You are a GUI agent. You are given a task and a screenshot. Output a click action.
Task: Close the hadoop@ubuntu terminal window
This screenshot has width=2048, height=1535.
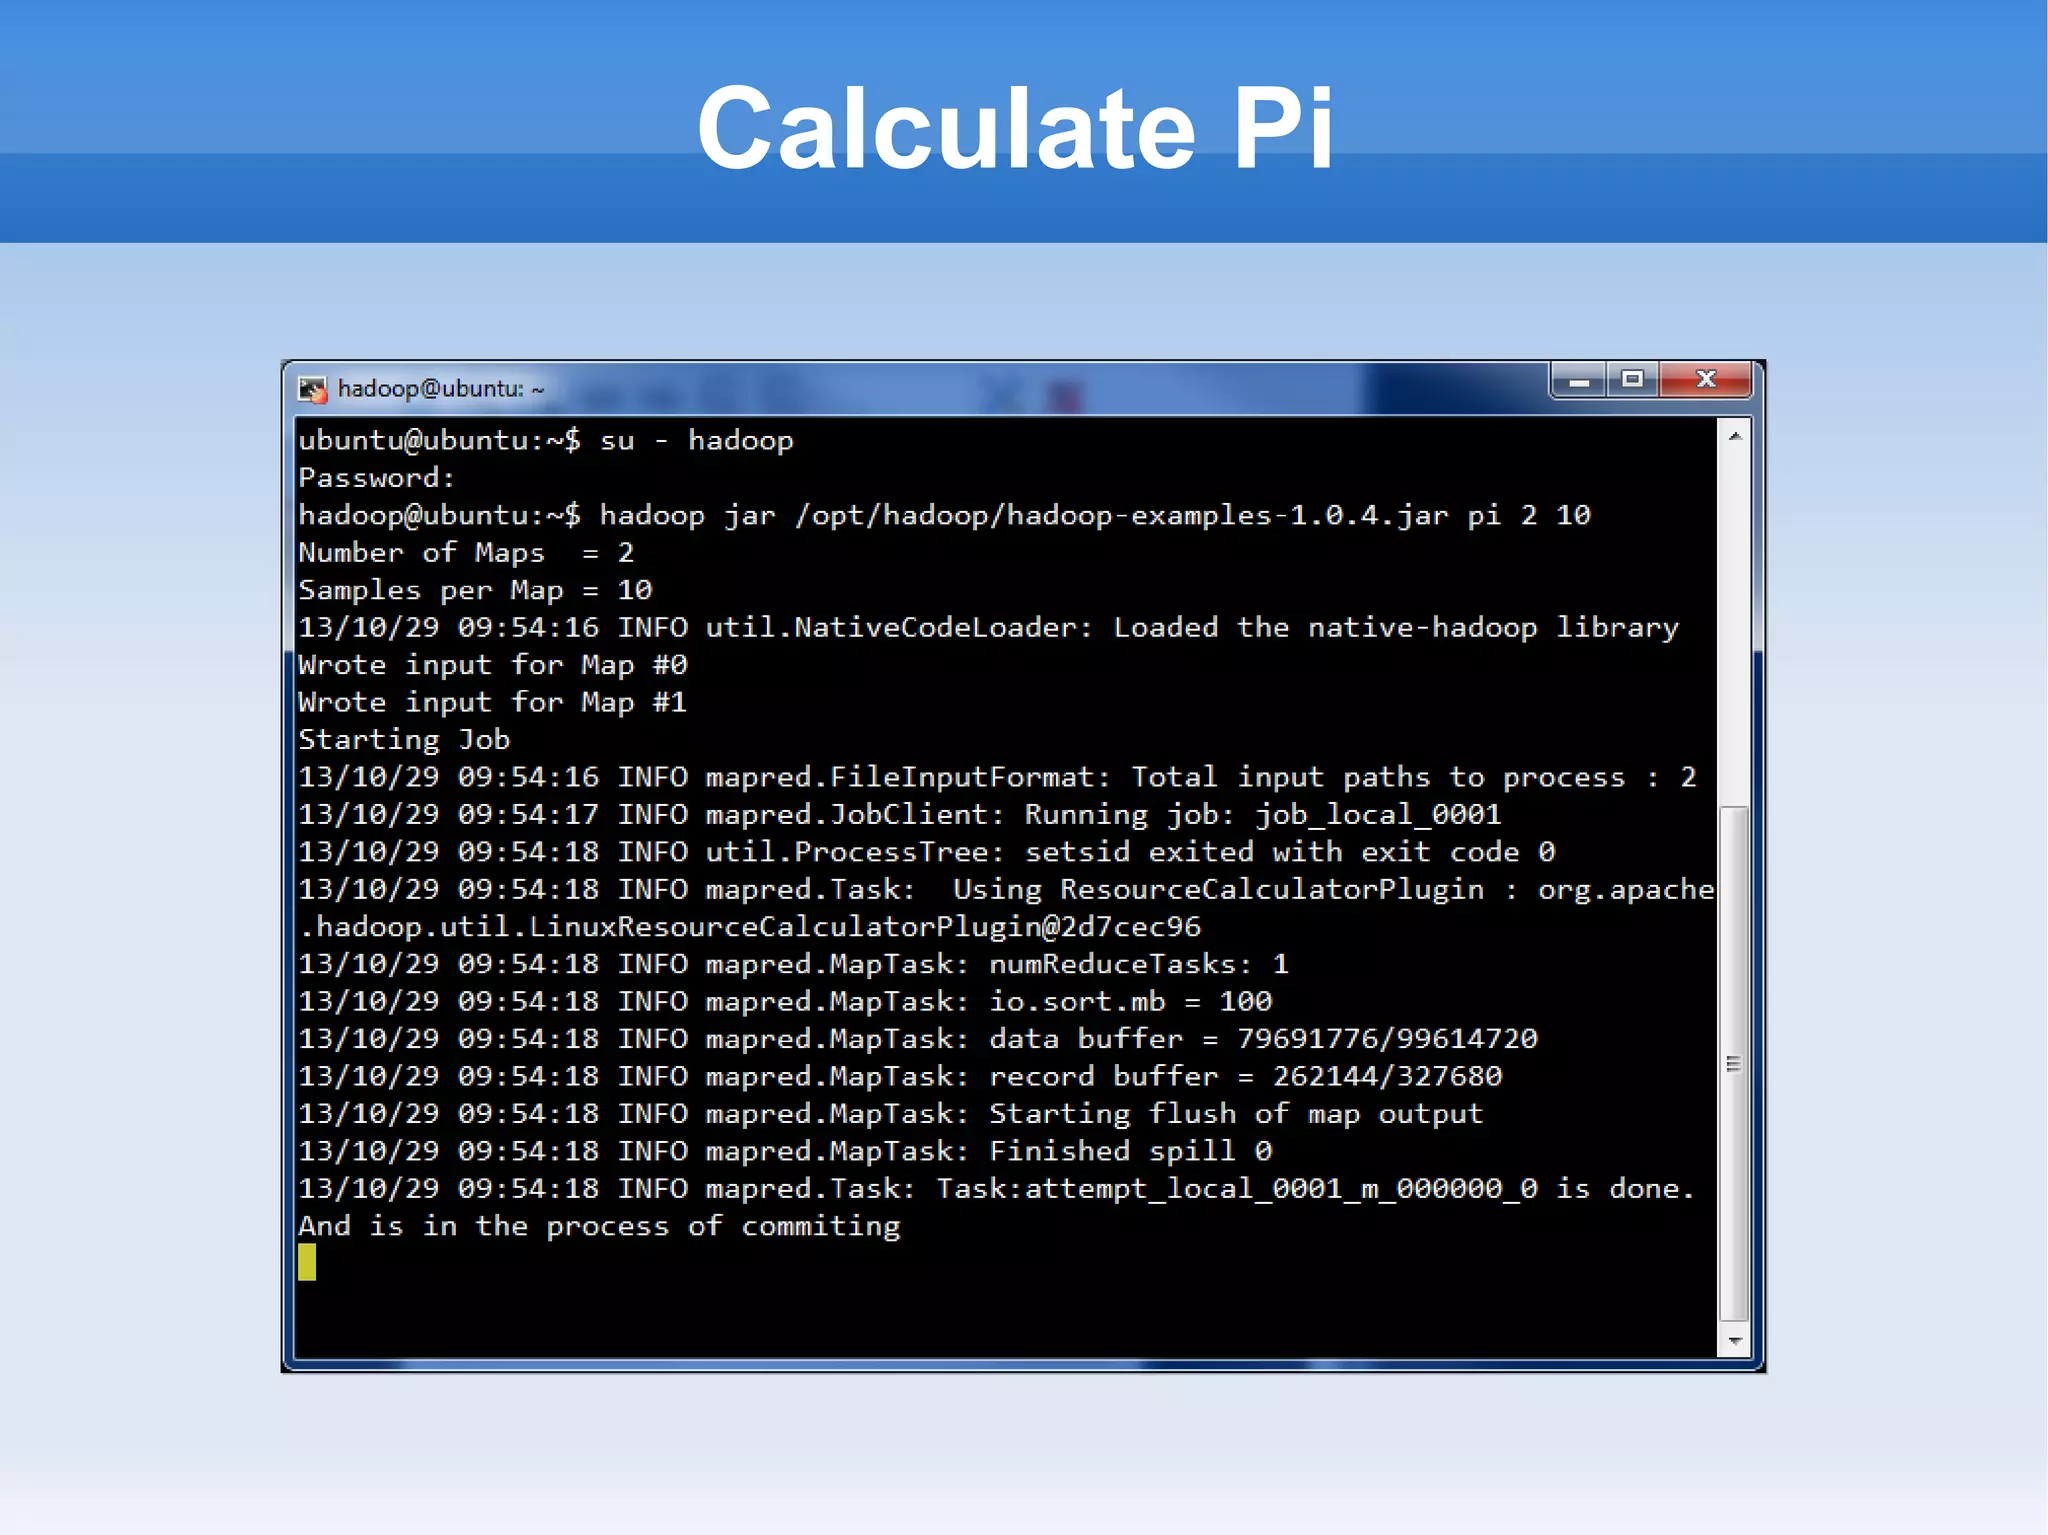tap(1706, 380)
